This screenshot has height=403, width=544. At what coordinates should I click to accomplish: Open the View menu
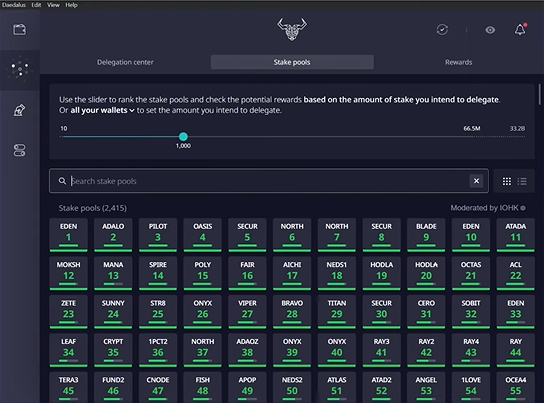click(x=53, y=5)
